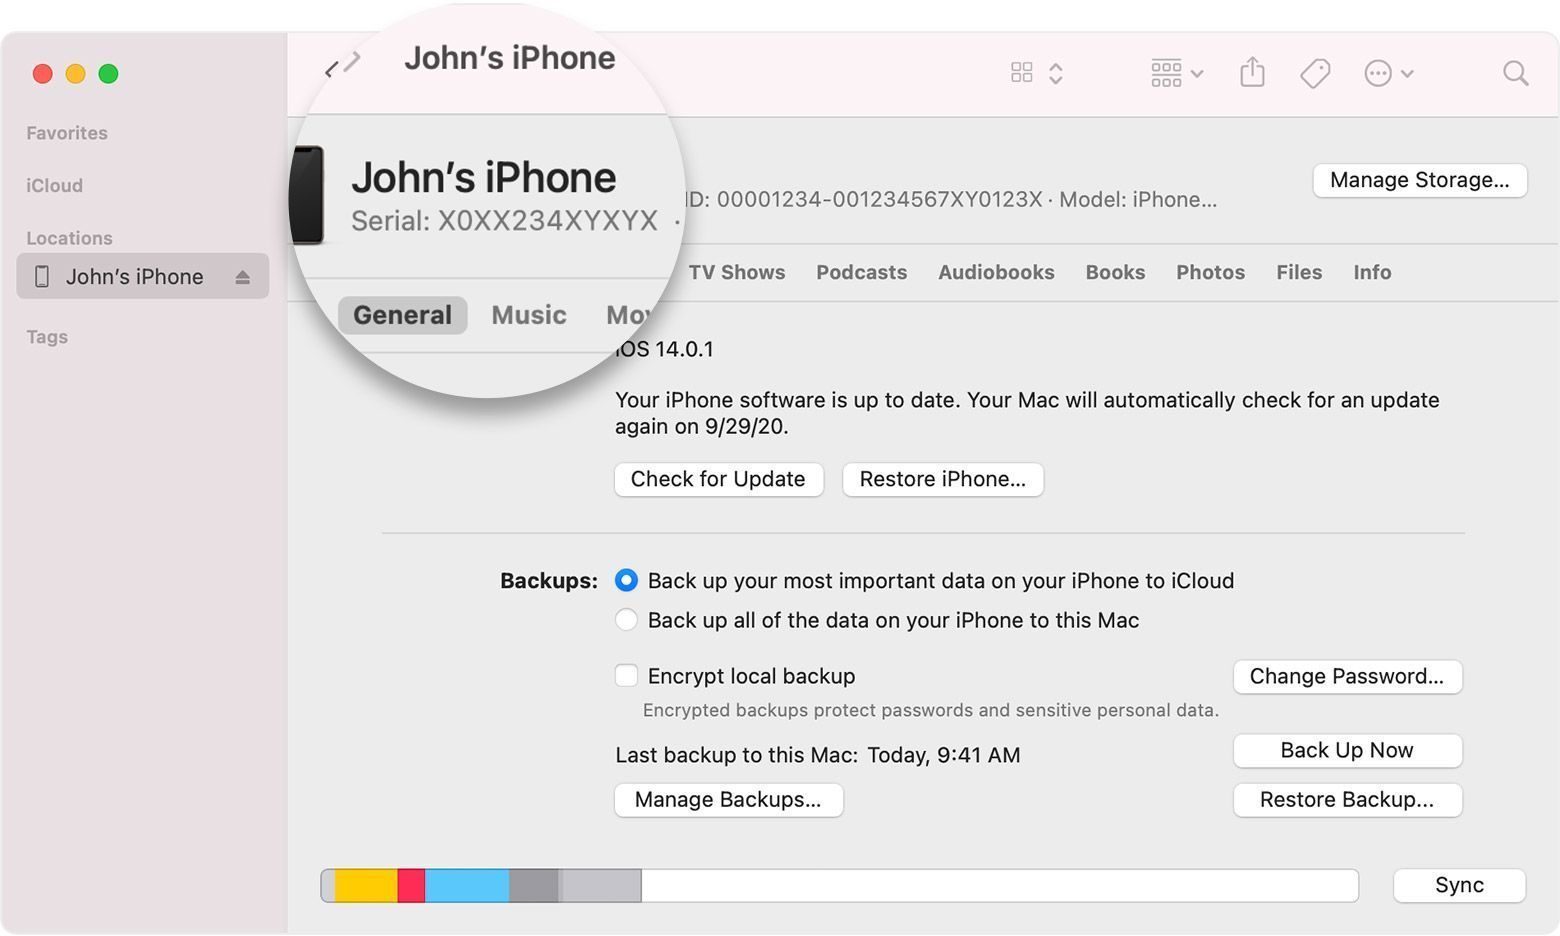Switch to the Books tab
Image resolution: width=1560 pixels, height=936 pixels.
pos(1115,273)
